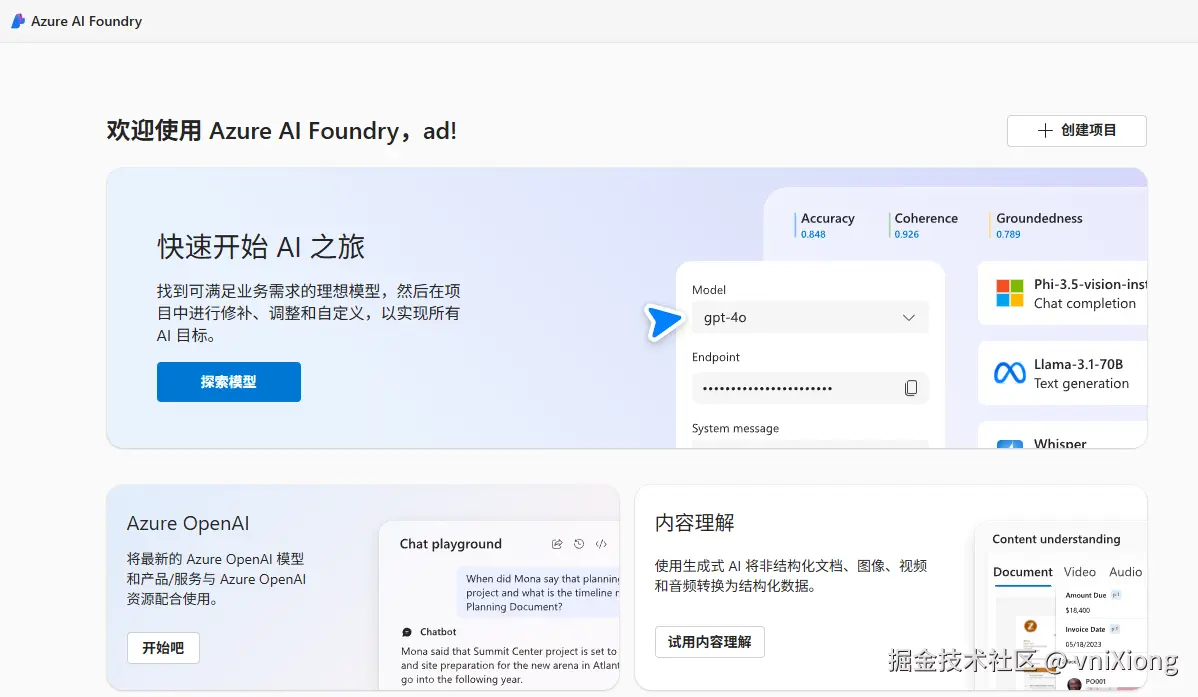This screenshot has height=697, width=1198.
Task: Click the masked Endpoint field
Action: point(810,388)
